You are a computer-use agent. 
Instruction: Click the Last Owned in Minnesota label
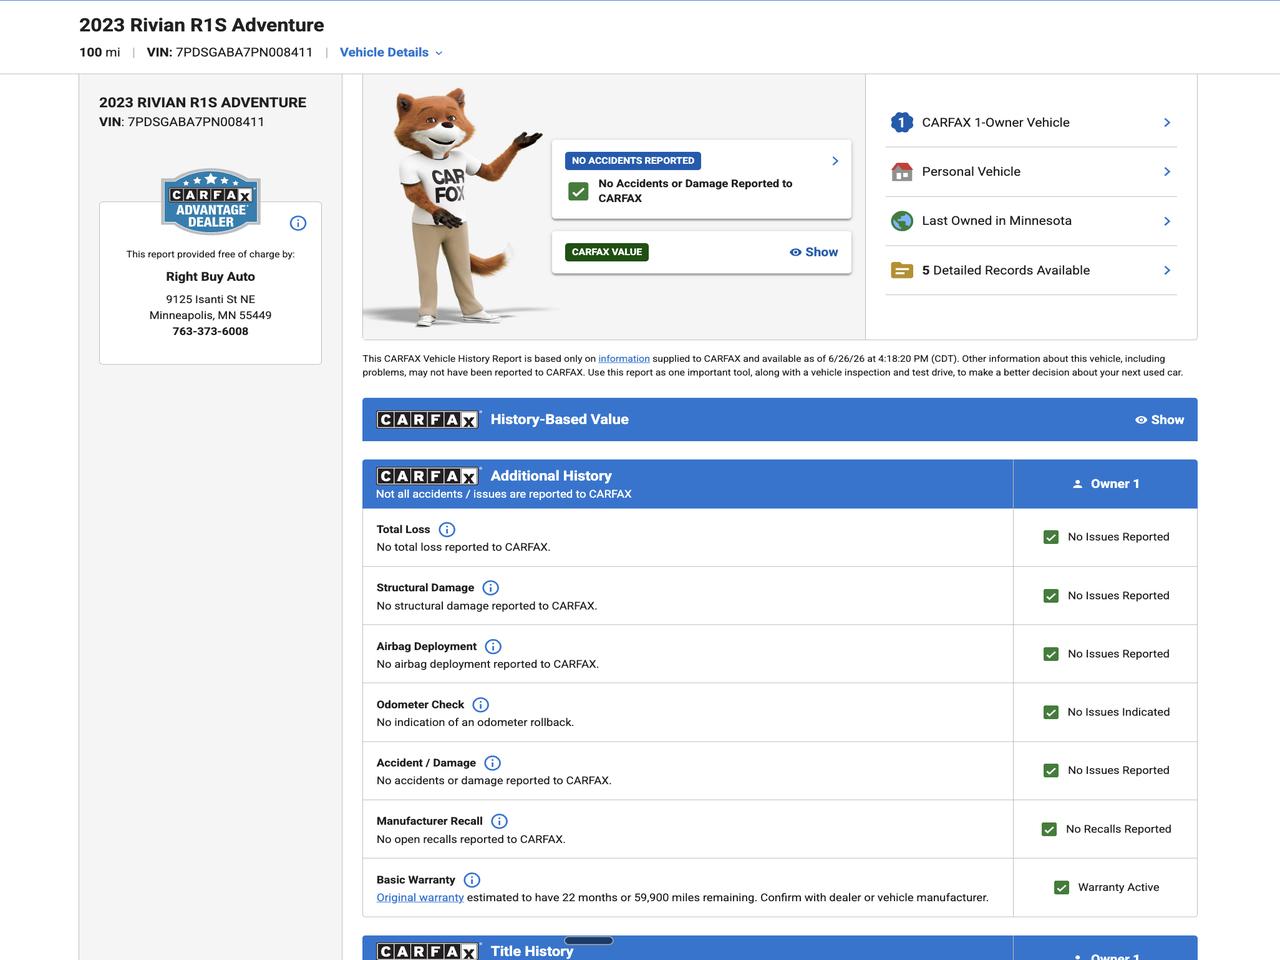coord(997,221)
